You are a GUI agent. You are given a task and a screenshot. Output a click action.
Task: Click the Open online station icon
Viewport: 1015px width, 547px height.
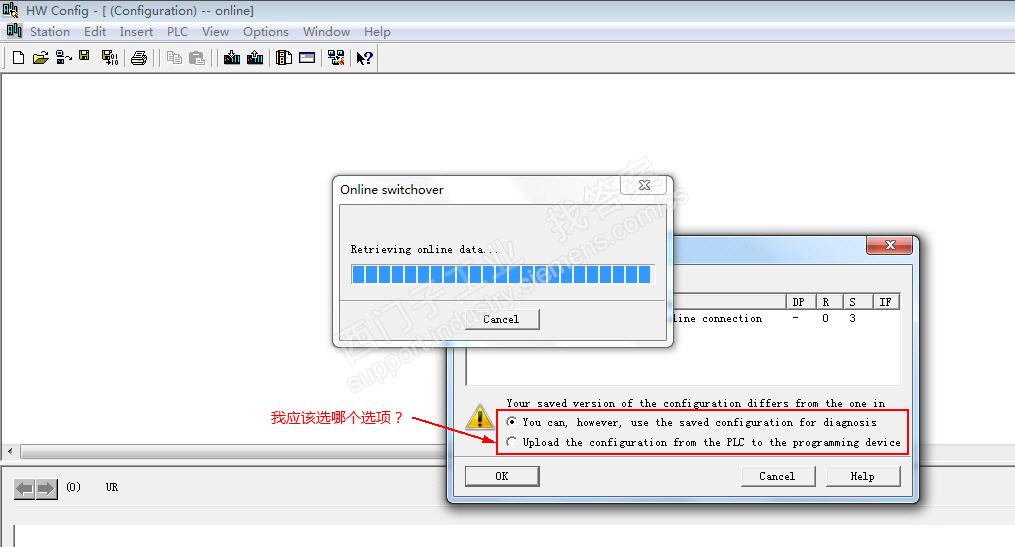click(x=63, y=58)
